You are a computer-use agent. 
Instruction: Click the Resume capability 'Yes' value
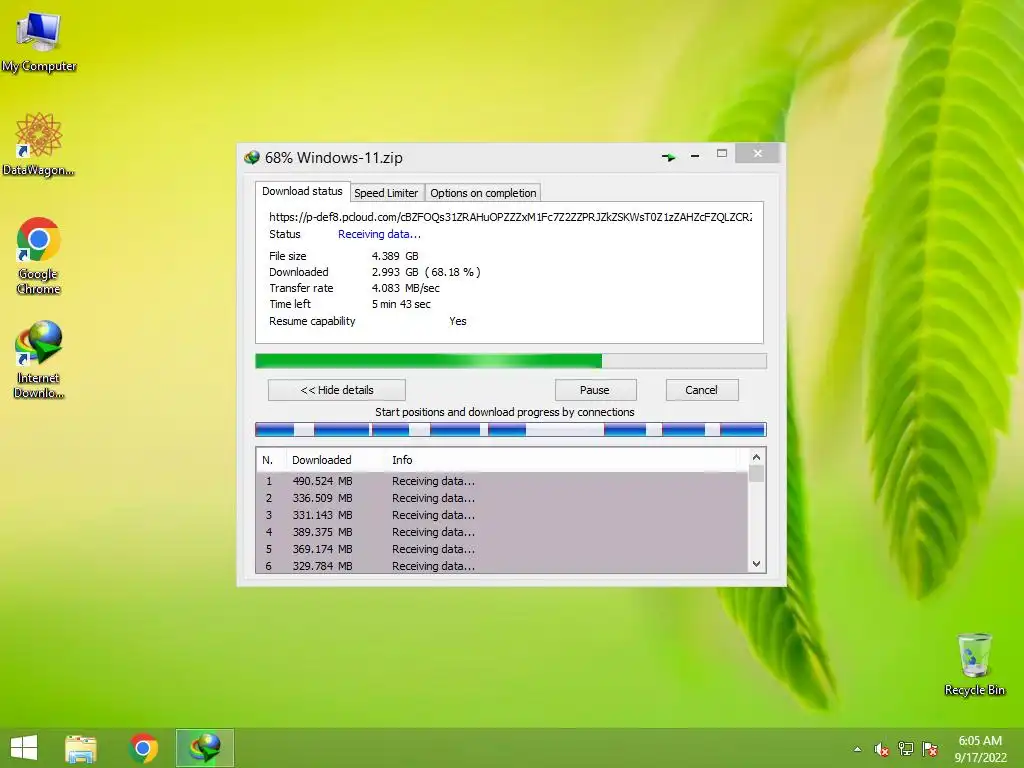click(x=458, y=321)
